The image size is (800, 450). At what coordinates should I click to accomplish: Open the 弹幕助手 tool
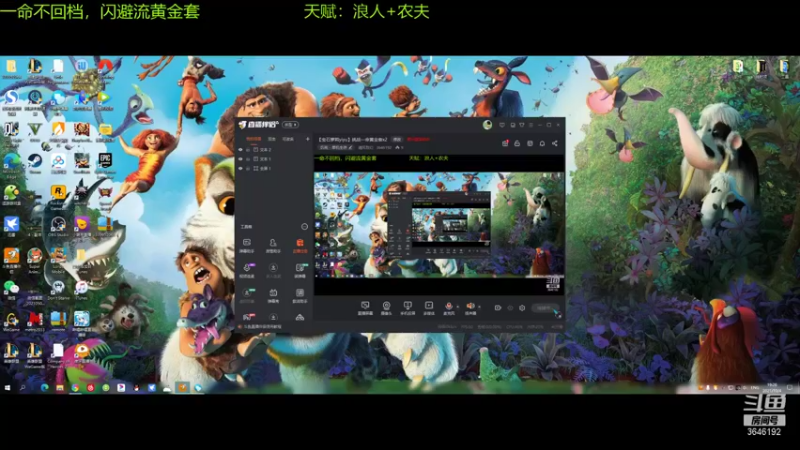[247, 245]
